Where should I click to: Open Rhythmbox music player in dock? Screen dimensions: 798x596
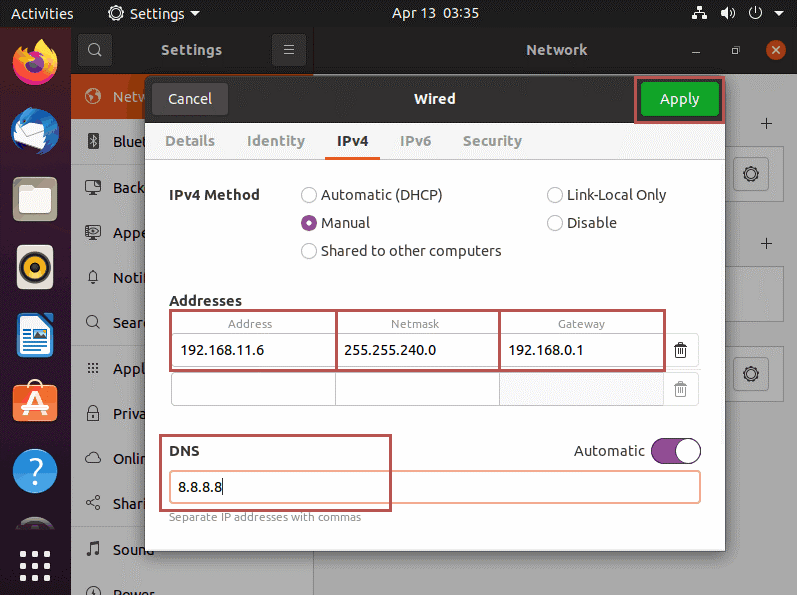[x=35, y=267]
